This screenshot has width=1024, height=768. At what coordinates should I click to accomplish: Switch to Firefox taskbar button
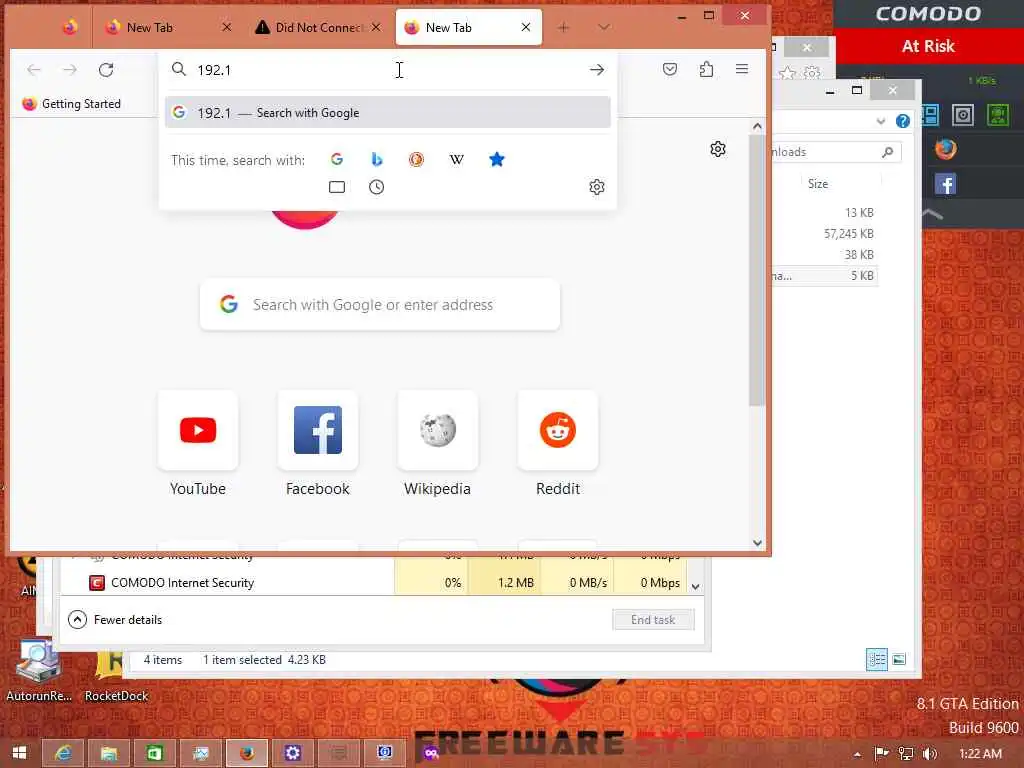247,753
